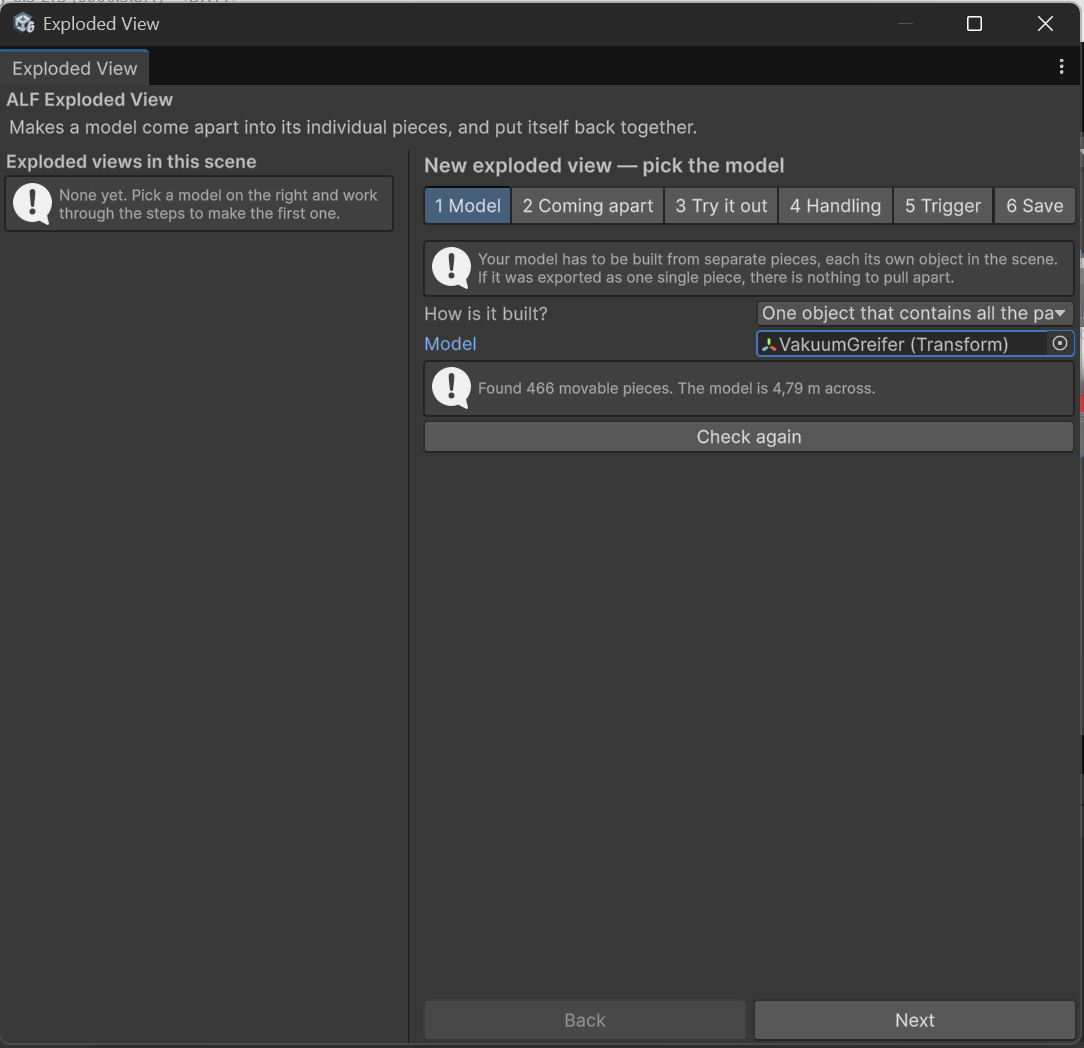Image resolution: width=1084 pixels, height=1048 pixels.
Task: Open the object picker for Model field
Action: pos(1059,344)
